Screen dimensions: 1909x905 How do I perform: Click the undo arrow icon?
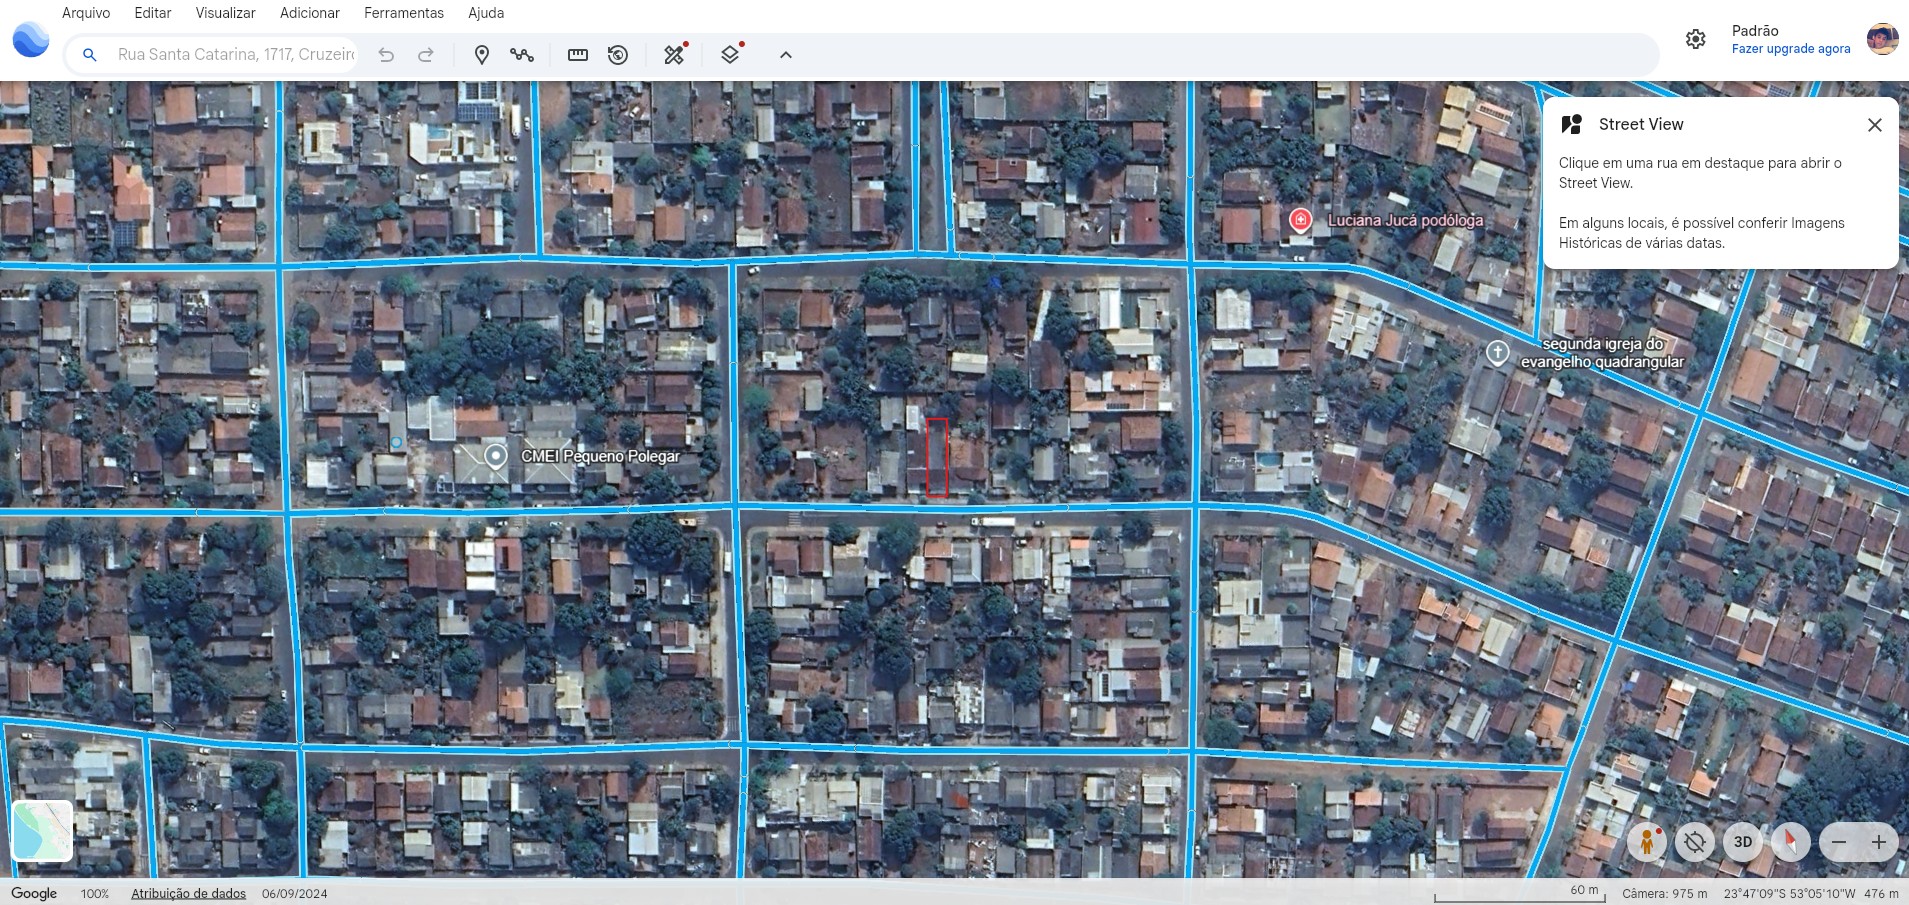[386, 55]
